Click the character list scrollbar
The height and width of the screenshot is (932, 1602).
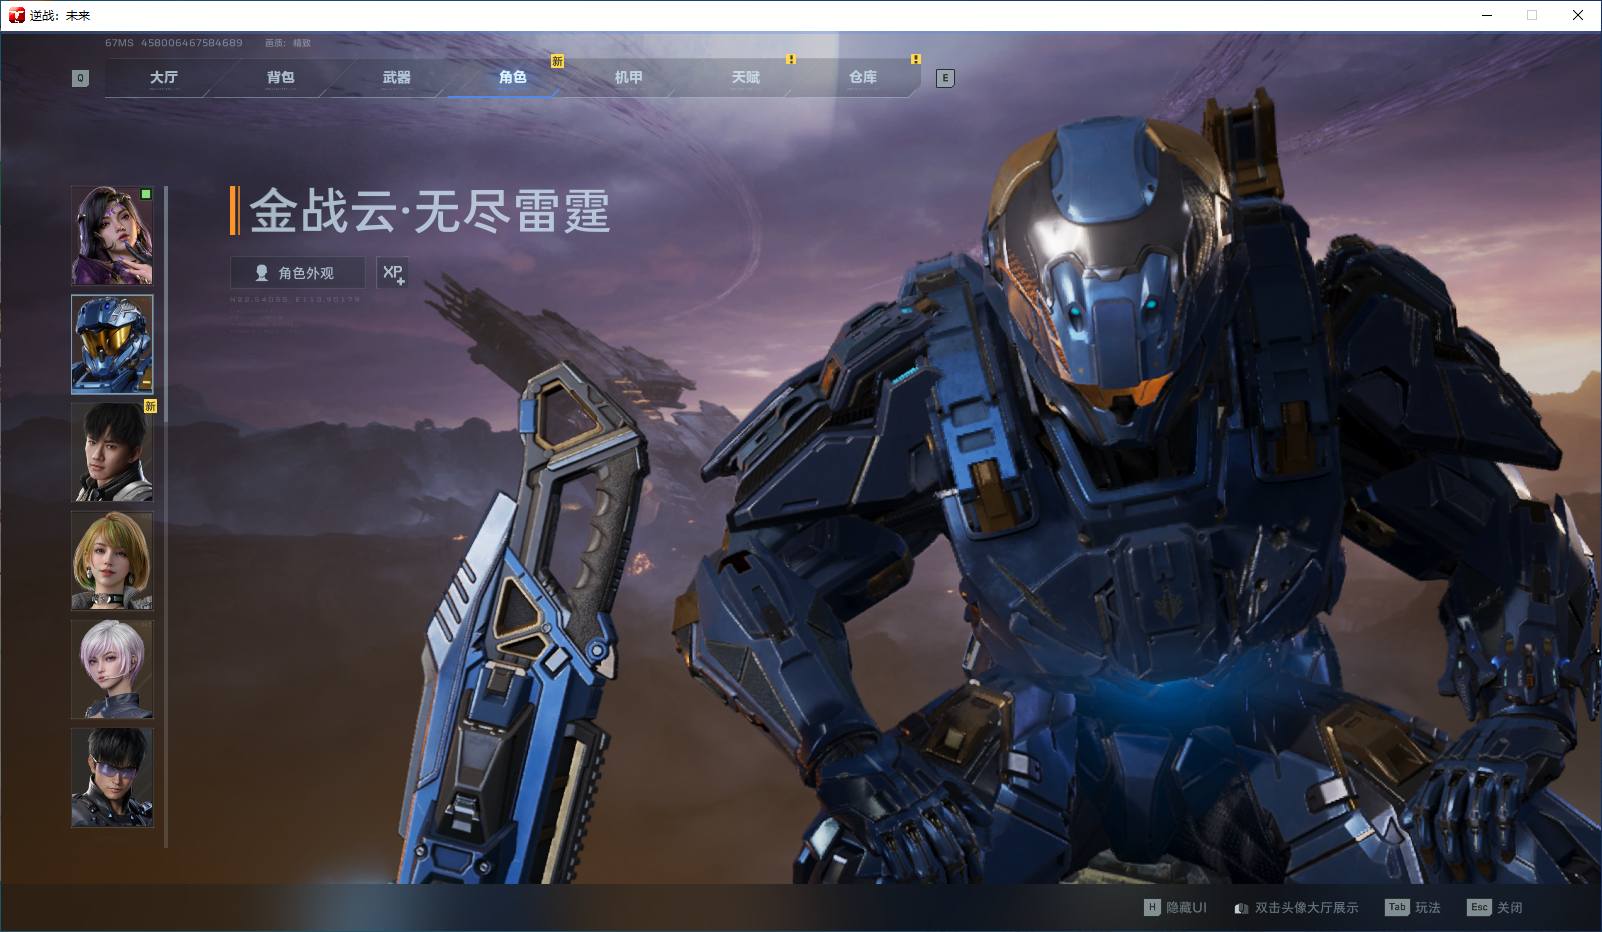pyautogui.click(x=166, y=516)
